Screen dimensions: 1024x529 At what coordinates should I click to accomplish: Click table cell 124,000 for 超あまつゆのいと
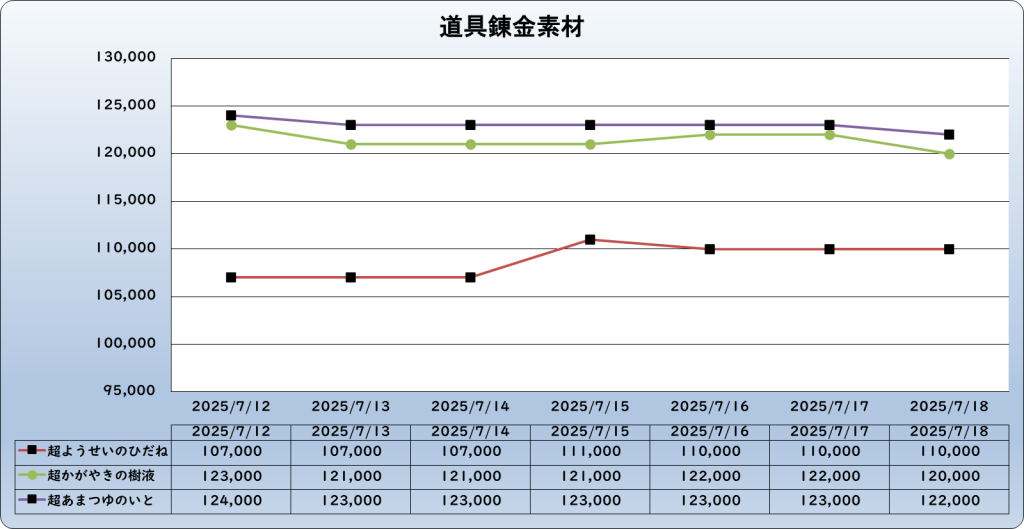pyautogui.click(x=231, y=501)
